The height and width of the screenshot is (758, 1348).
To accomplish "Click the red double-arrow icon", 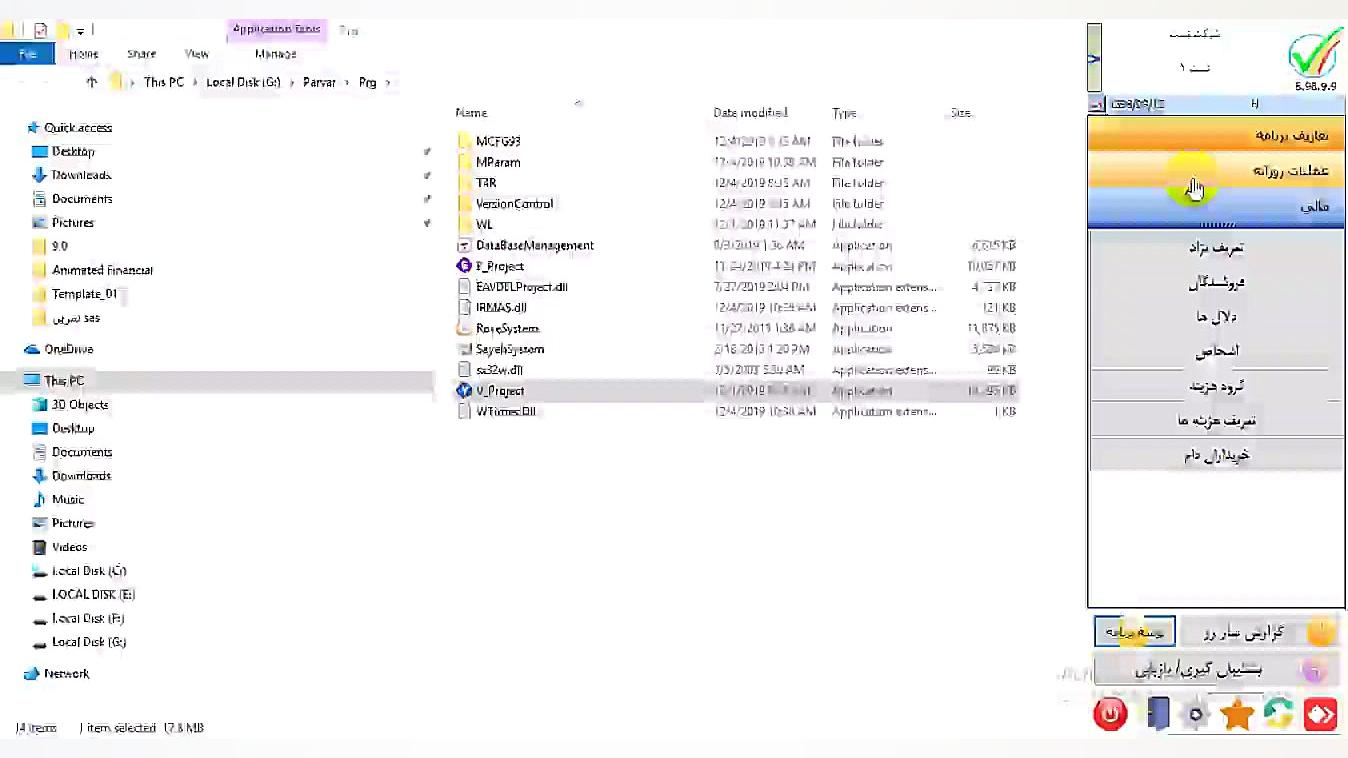I will 1320,713.
